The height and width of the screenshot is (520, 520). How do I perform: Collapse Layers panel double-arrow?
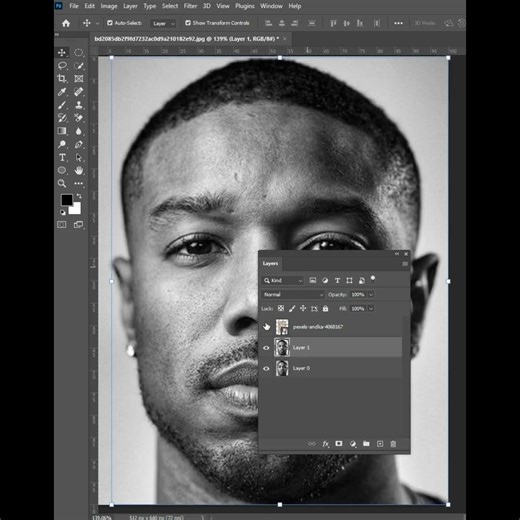pos(397,254)
